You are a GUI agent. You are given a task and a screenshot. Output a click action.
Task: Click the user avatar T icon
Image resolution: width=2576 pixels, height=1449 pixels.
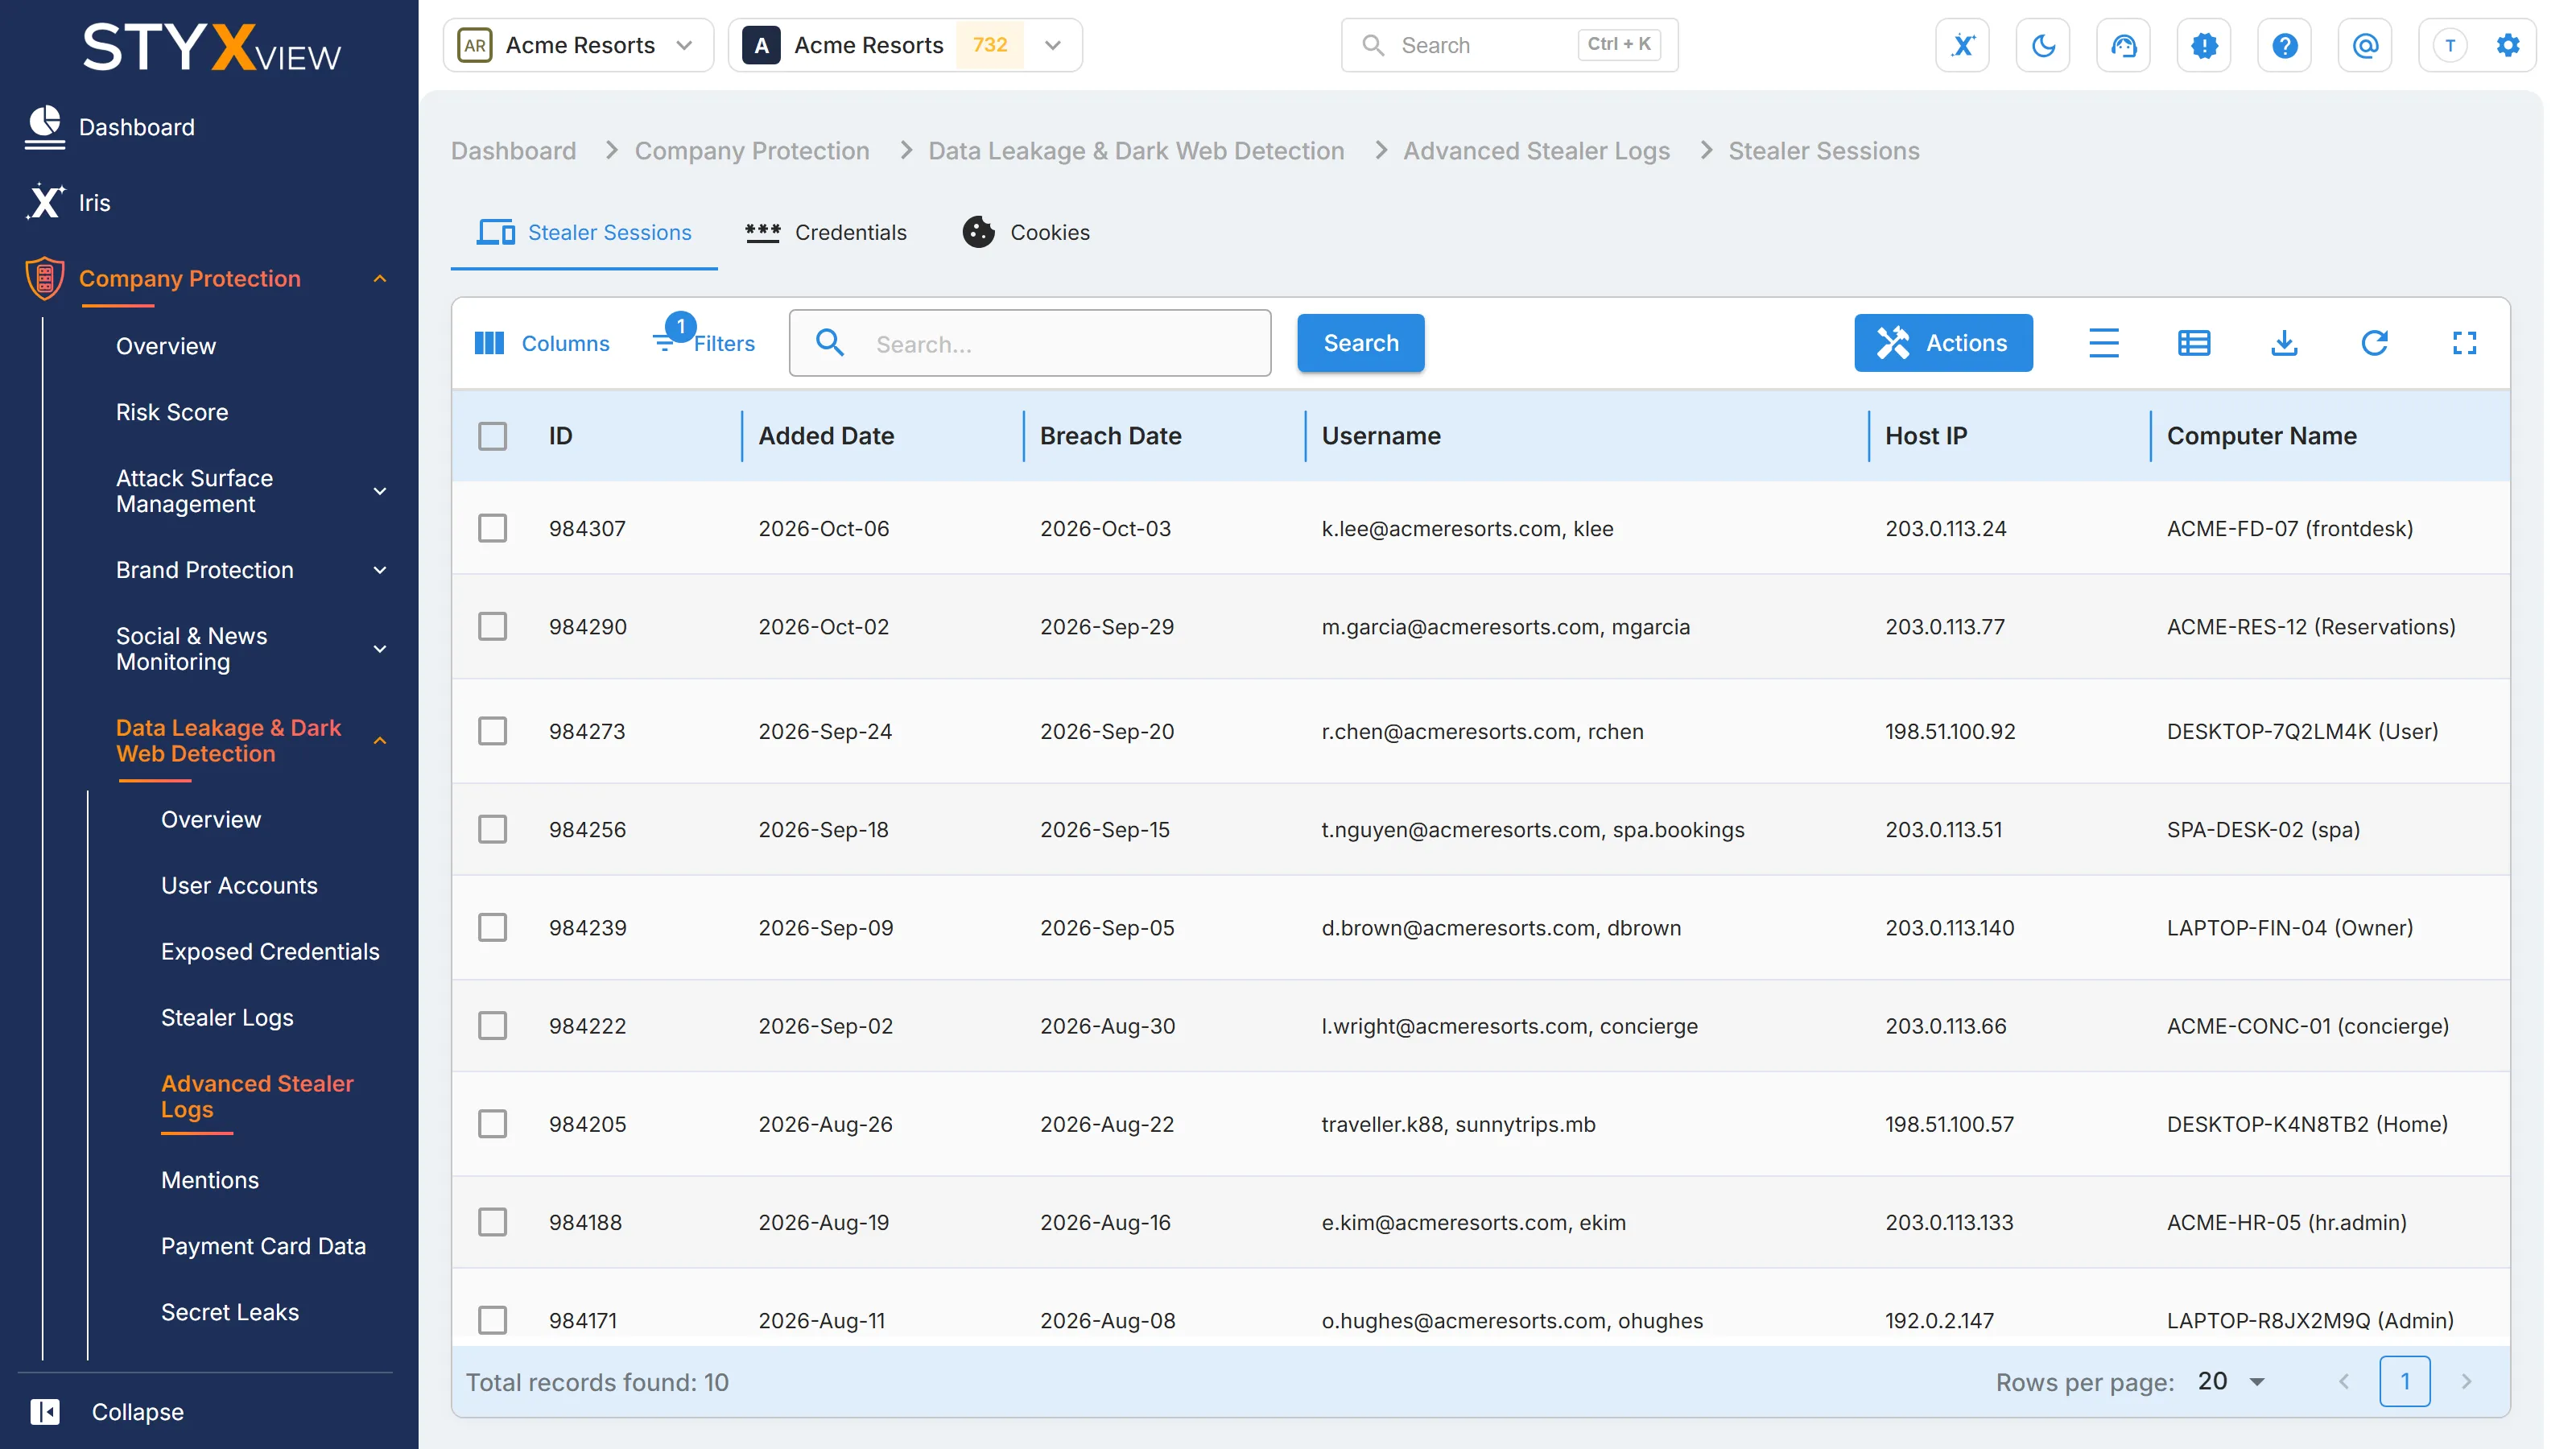coord(2450,45)
